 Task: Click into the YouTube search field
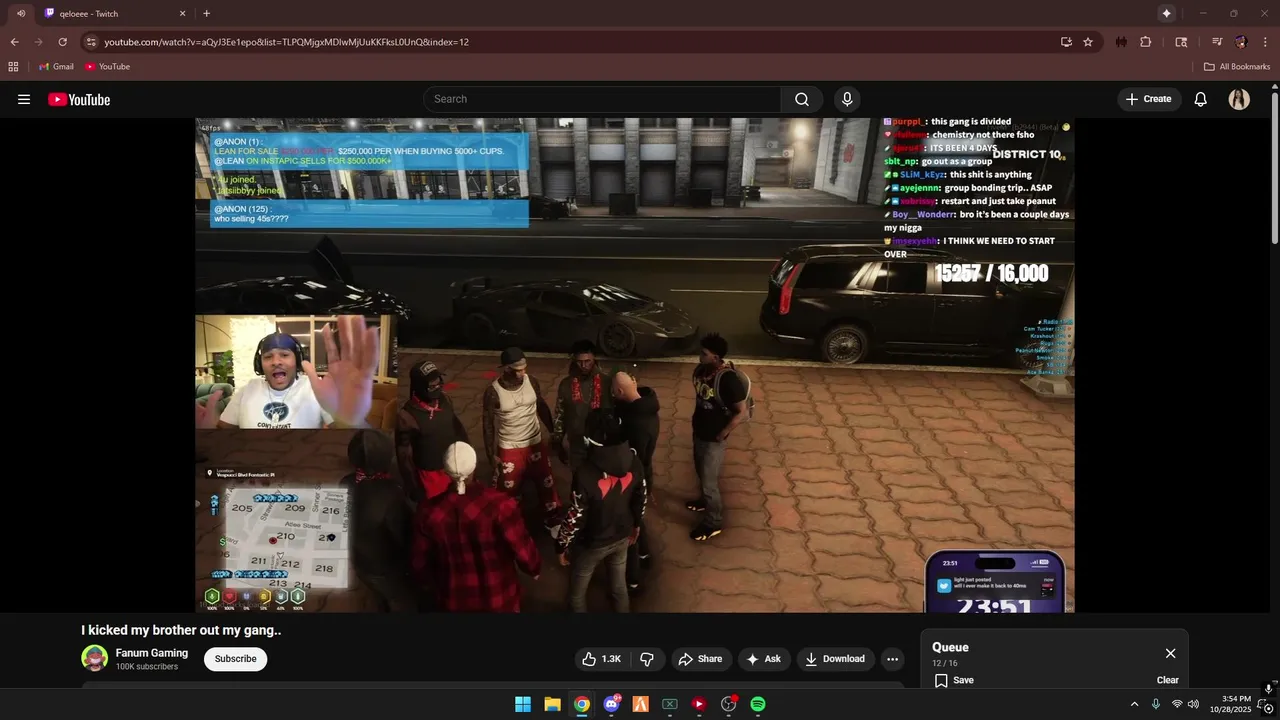pos(602,99)
